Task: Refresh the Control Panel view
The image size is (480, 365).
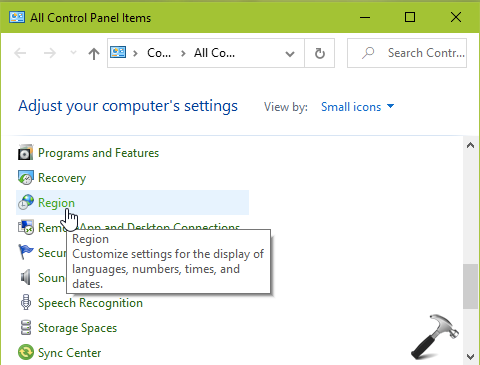Action: (x=320, y=53)
